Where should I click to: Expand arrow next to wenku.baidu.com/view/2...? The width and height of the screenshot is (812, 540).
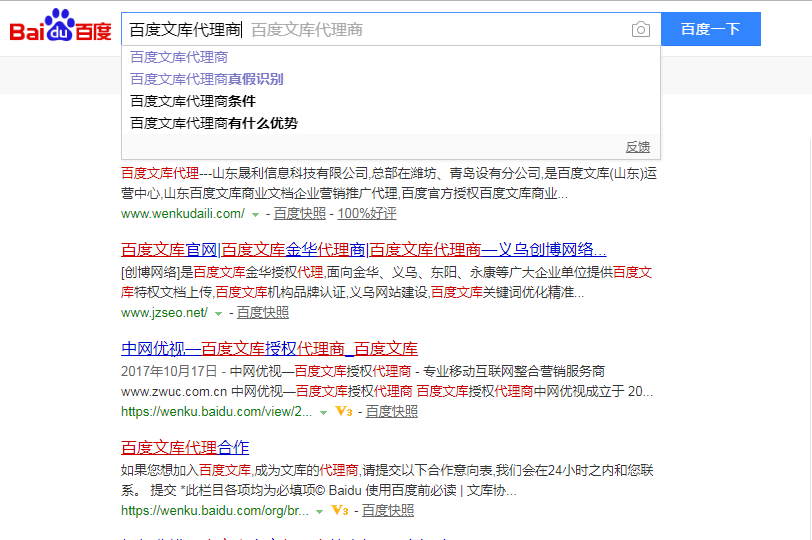[324, 413]
